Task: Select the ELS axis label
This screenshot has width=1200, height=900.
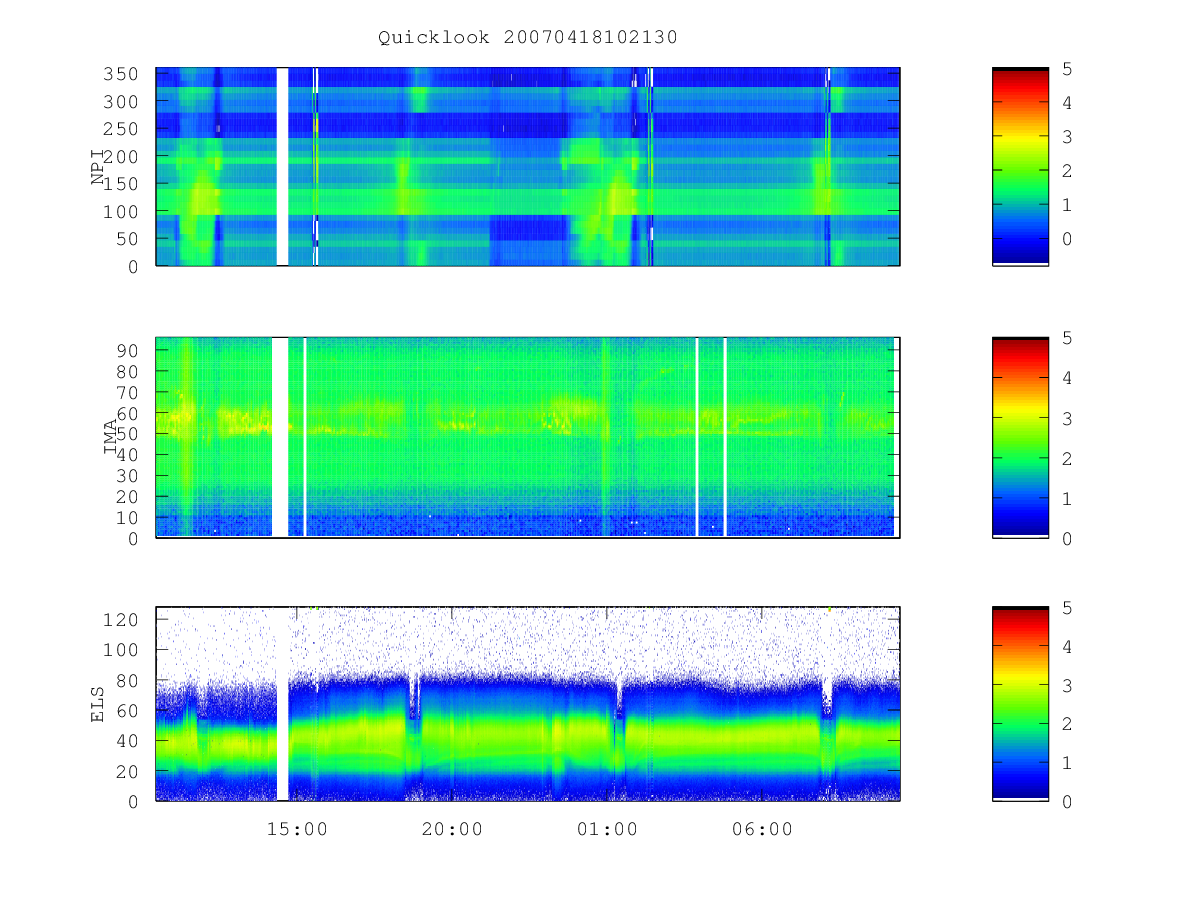Action: point(99,703)
